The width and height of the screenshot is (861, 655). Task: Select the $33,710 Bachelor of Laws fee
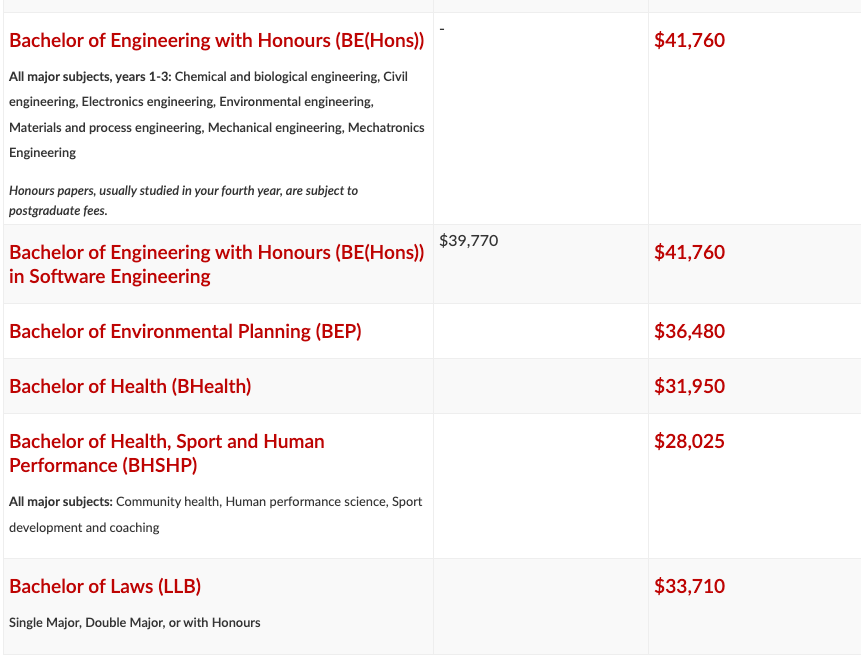[689, 587]
